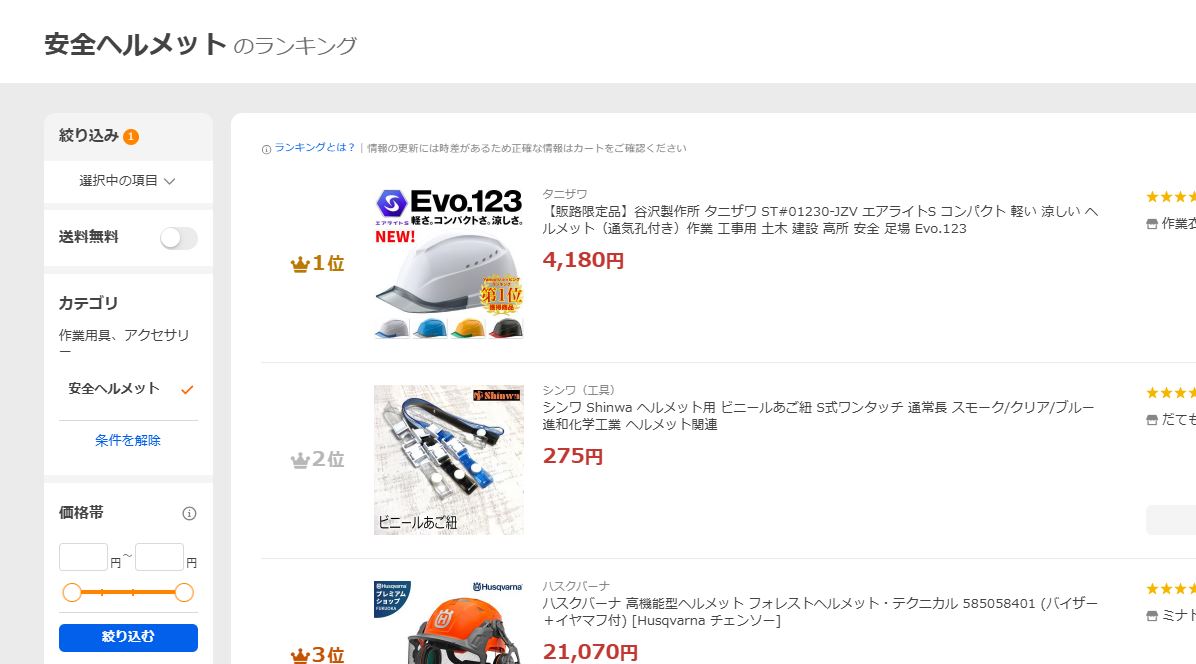Click the price range info icon
The height and width of the screenshot is (664, 1196).
189,514
